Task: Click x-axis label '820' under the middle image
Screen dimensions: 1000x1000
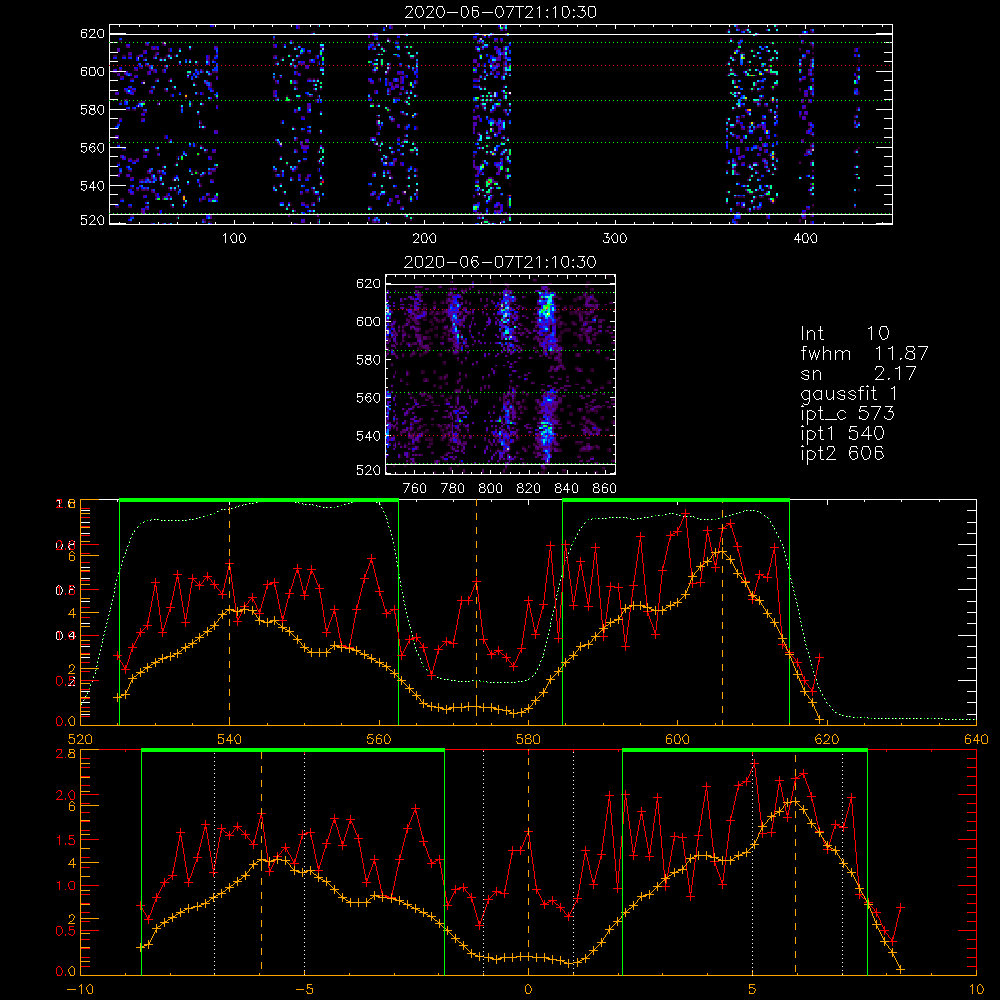Action: 529,489
